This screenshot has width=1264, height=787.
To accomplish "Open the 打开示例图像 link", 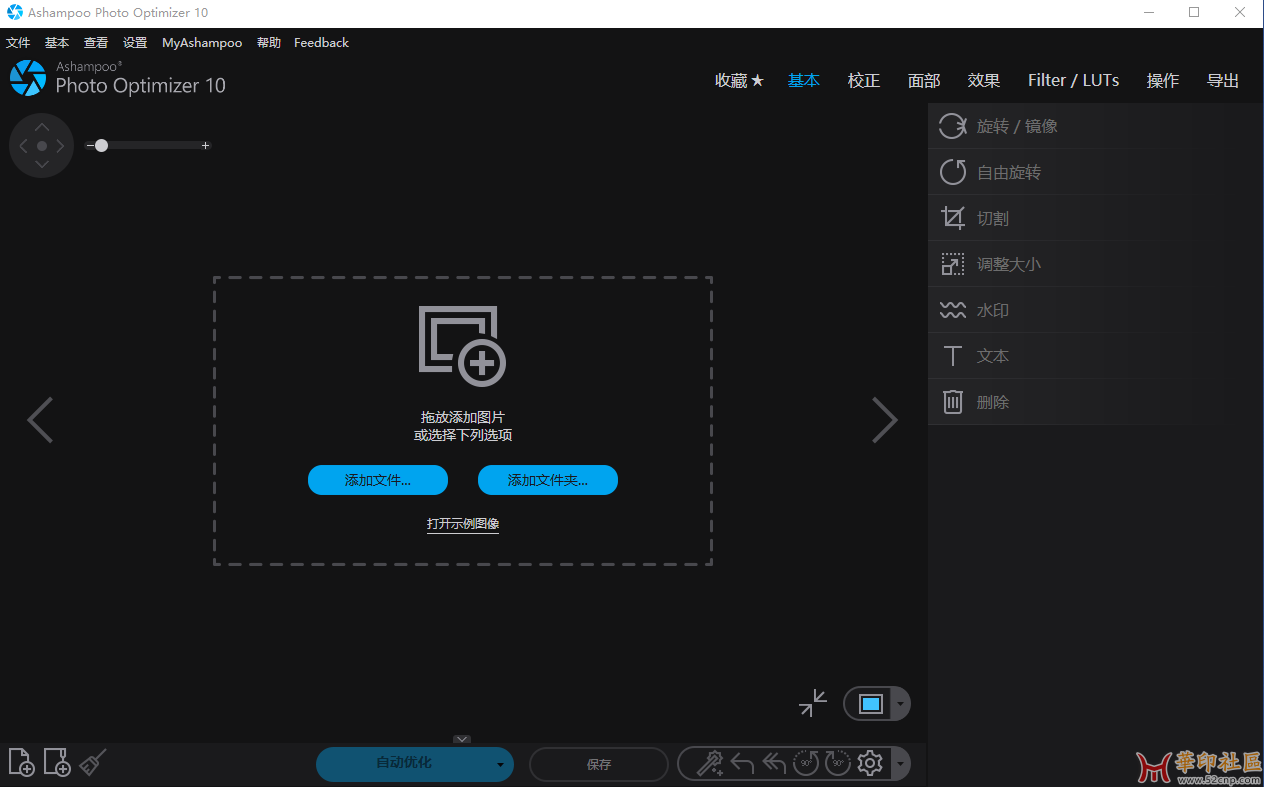I will 463,524.
